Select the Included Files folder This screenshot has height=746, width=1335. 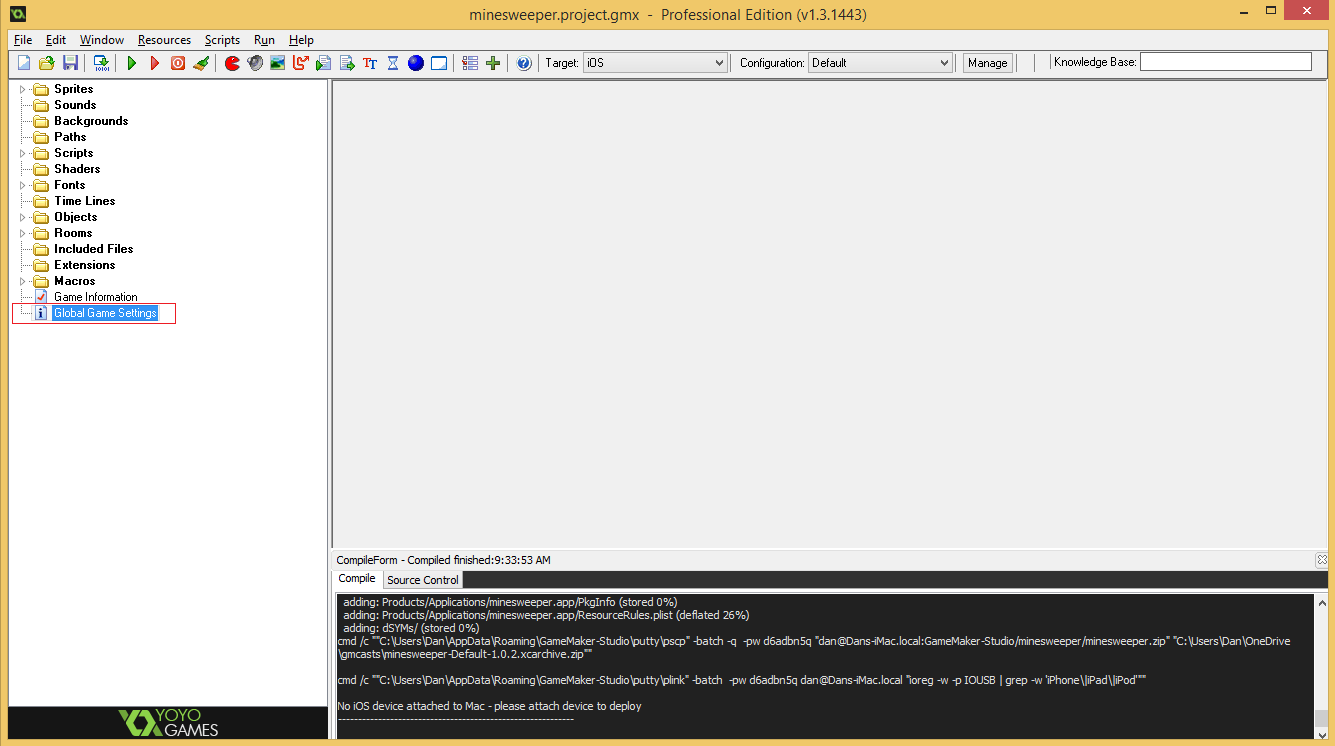click(94, 249)
